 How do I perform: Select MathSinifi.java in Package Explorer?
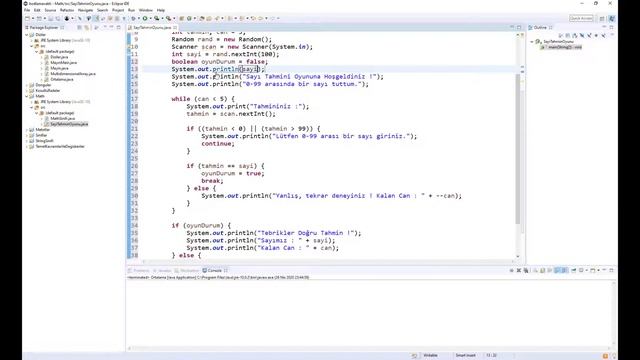tap(62, 118)
